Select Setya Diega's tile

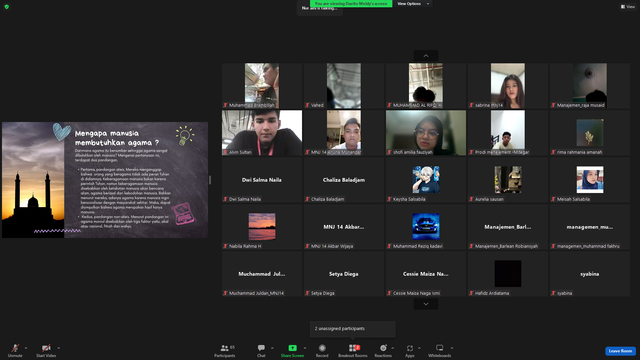click(x=344, y=273)
